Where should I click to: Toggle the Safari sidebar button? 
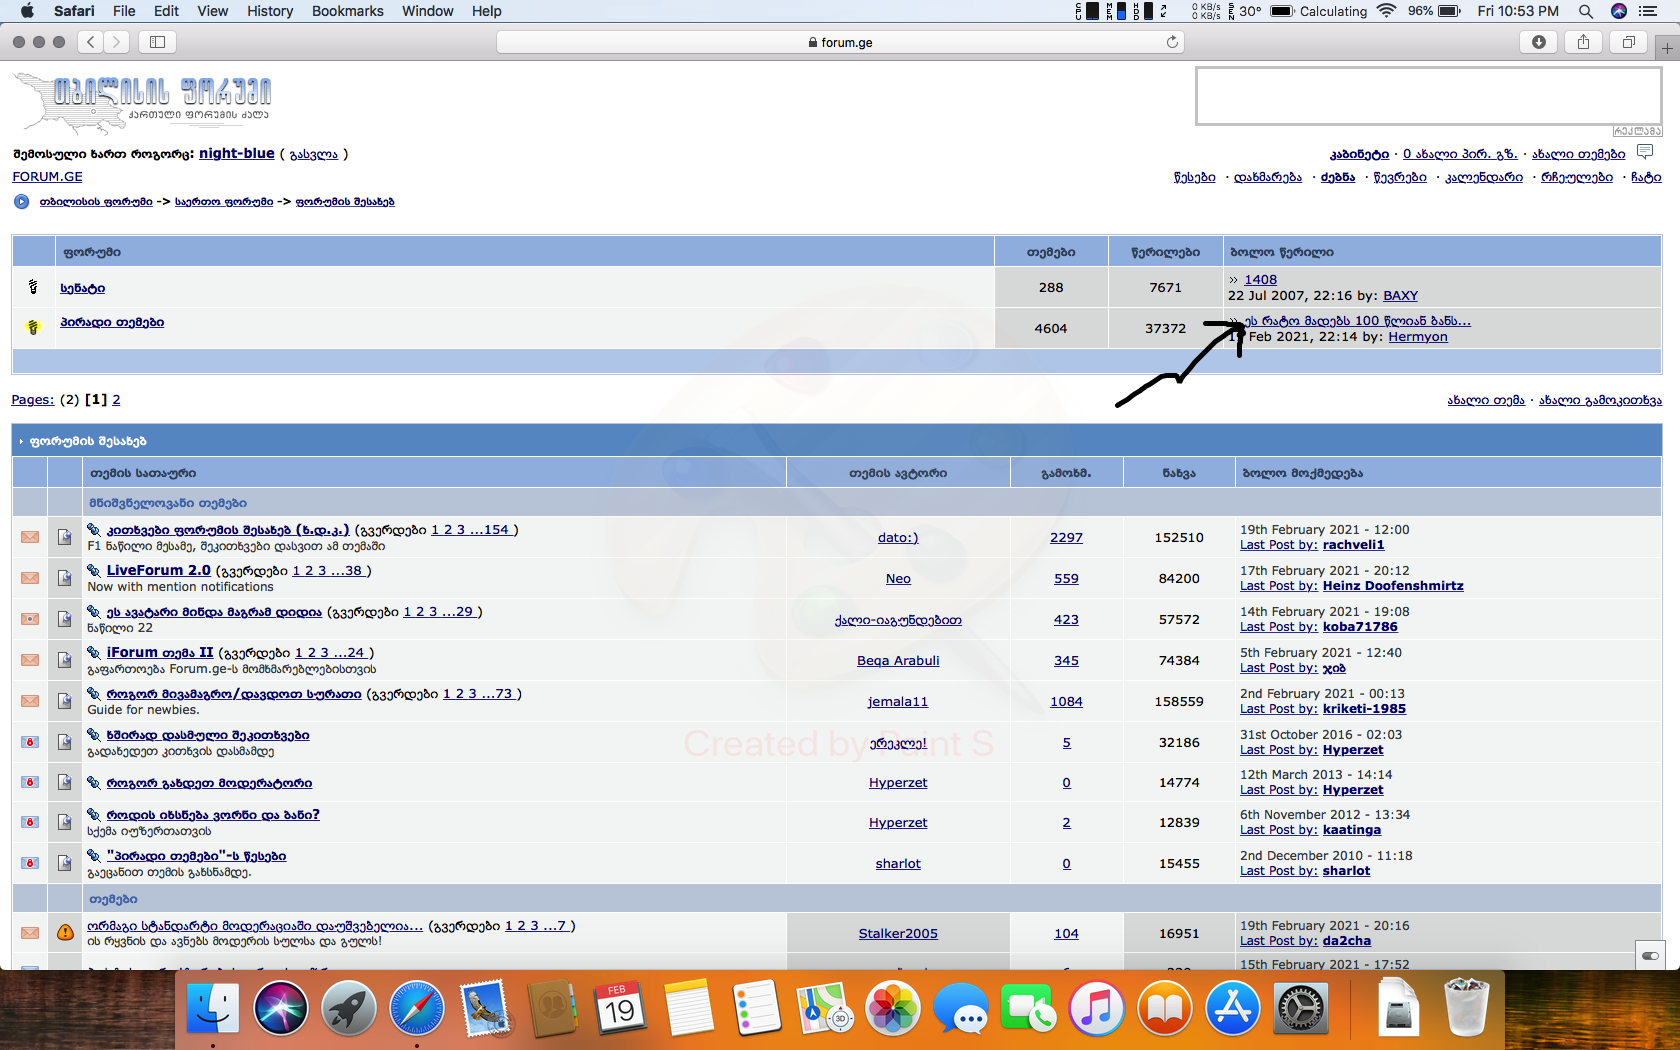point(157,42)
